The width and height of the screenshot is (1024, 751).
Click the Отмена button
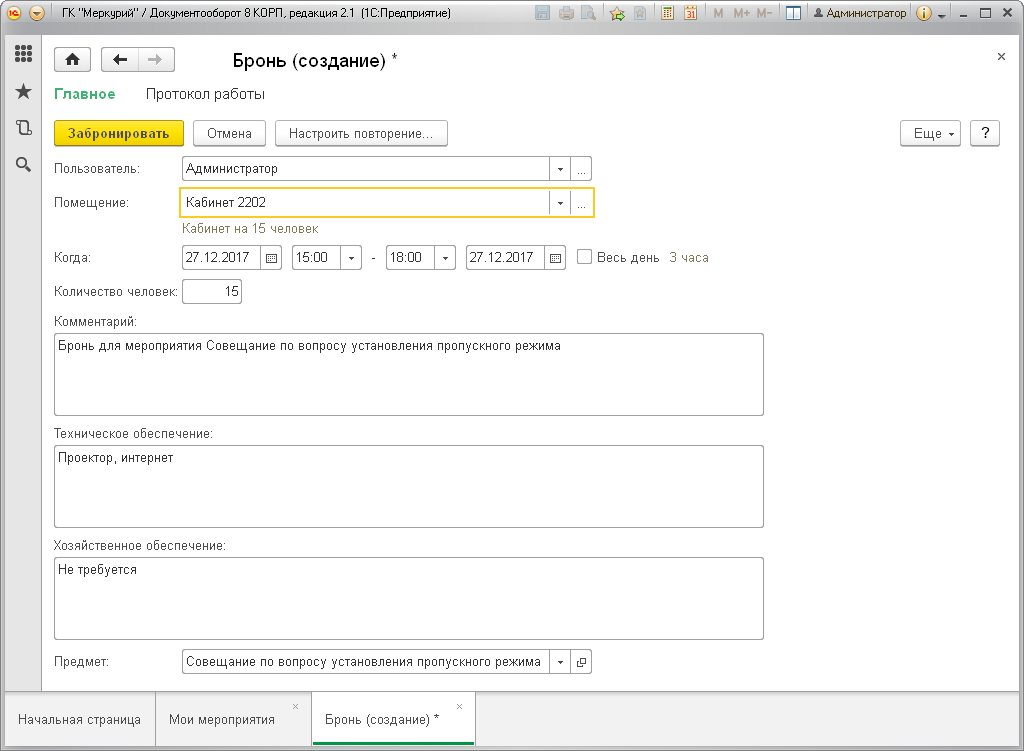229,133
